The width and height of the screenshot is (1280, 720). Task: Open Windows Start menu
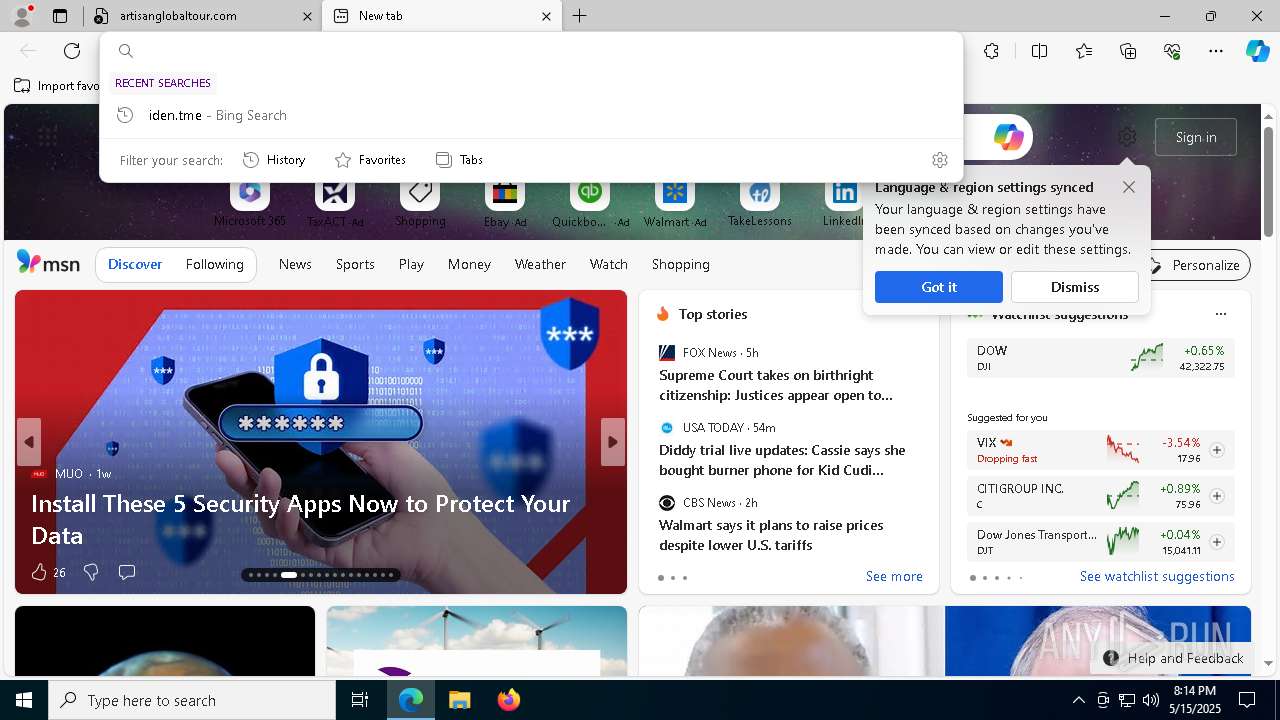pyautogui.click(x=24, y=700)
